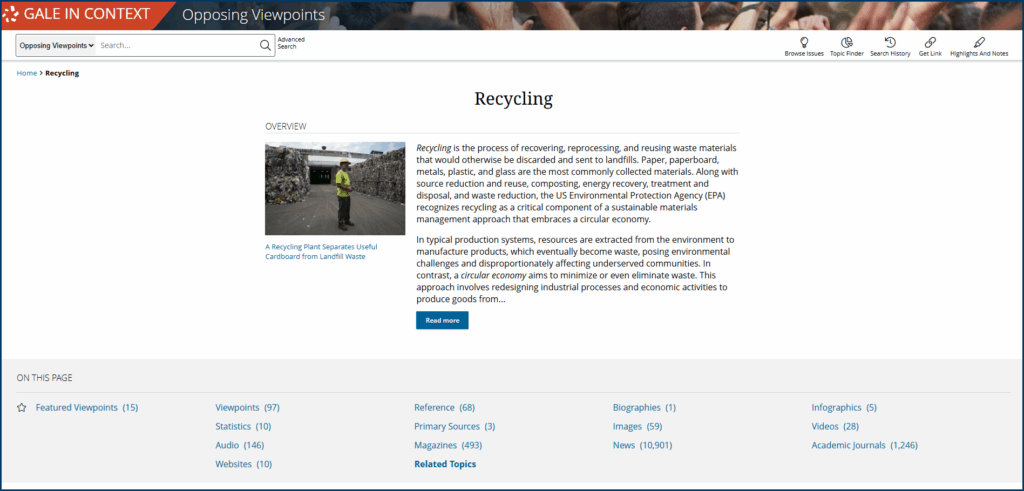
Task: Jump to Images (59)
Action: coord(637,426)
